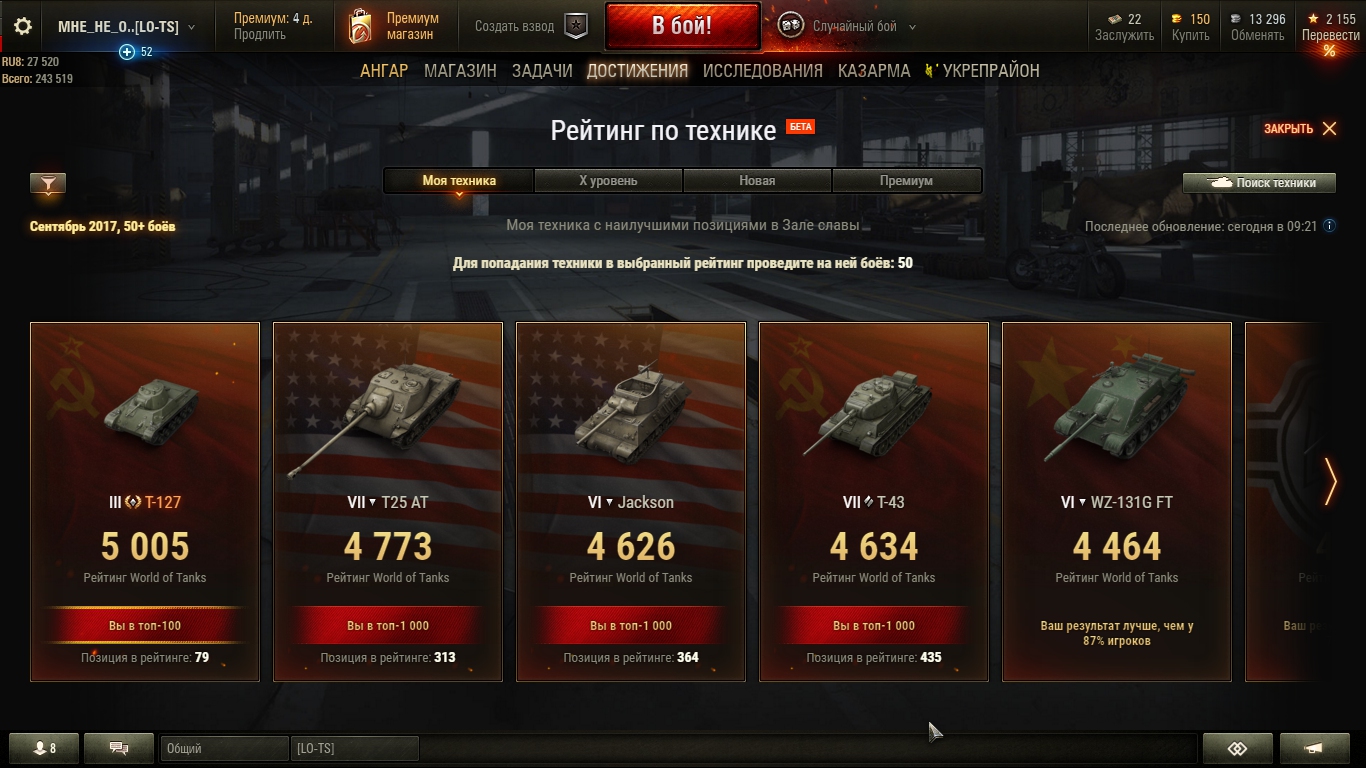Expand the player name account dropdown

(x=192, y=27)
